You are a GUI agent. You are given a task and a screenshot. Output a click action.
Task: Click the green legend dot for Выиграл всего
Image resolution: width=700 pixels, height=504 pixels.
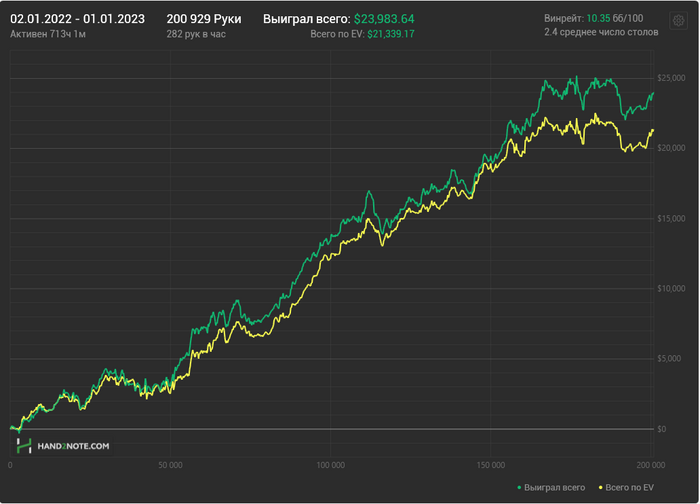(x=519, y=487)
